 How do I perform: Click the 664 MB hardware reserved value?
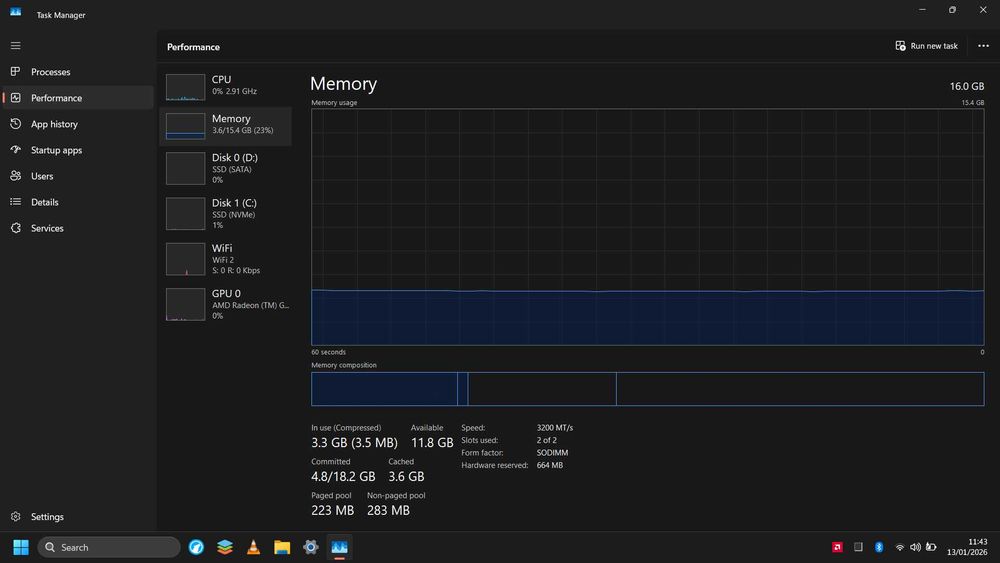[x=550, y=465]
